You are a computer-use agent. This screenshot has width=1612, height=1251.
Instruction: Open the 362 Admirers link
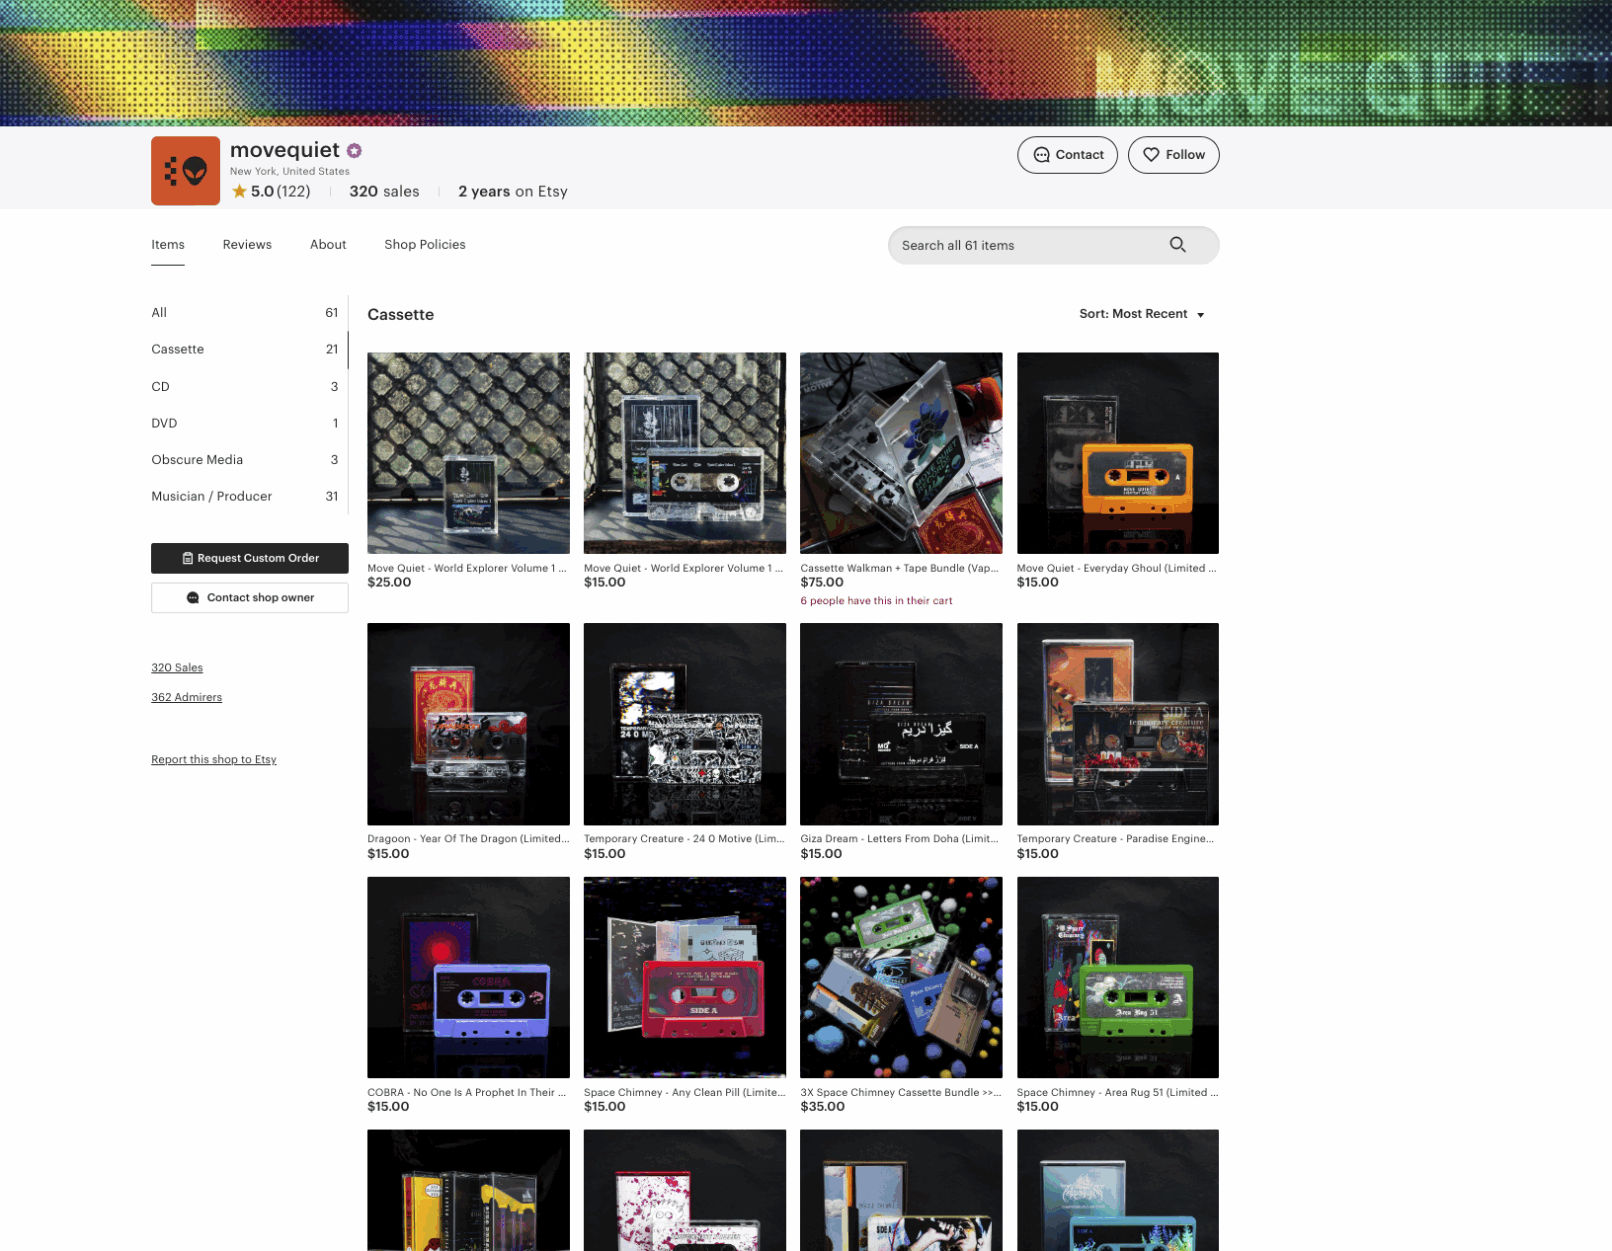(186, 698)
